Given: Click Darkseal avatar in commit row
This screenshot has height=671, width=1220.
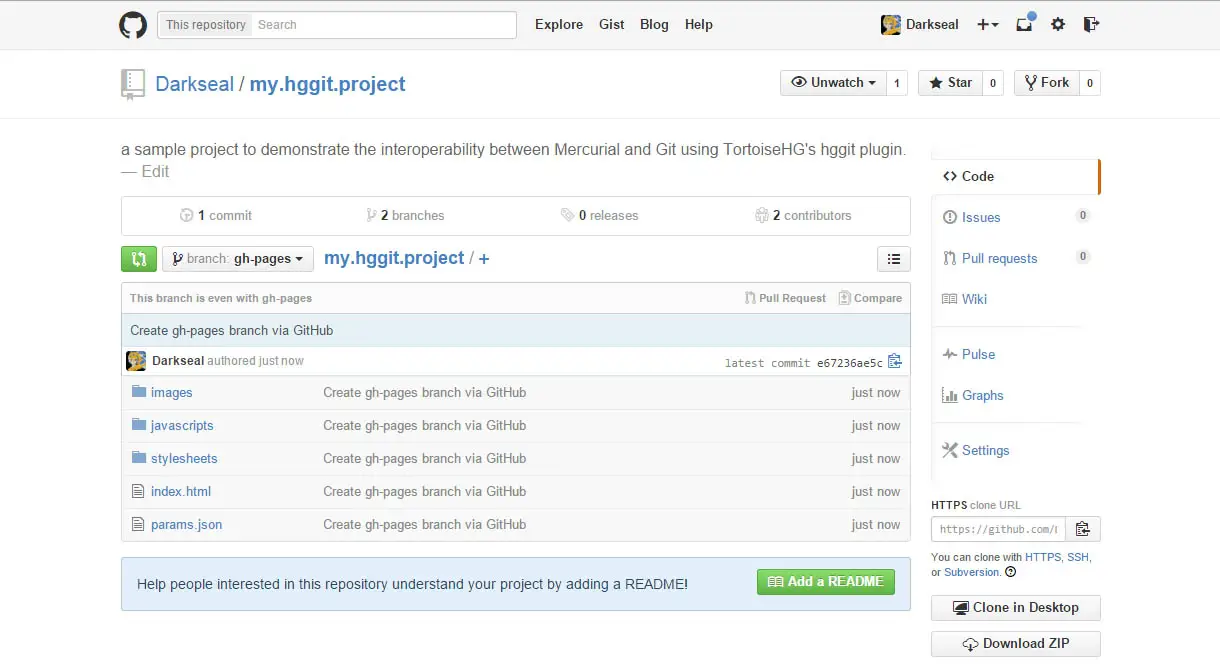Looking at the screenshot, I should tap(136, 361).
